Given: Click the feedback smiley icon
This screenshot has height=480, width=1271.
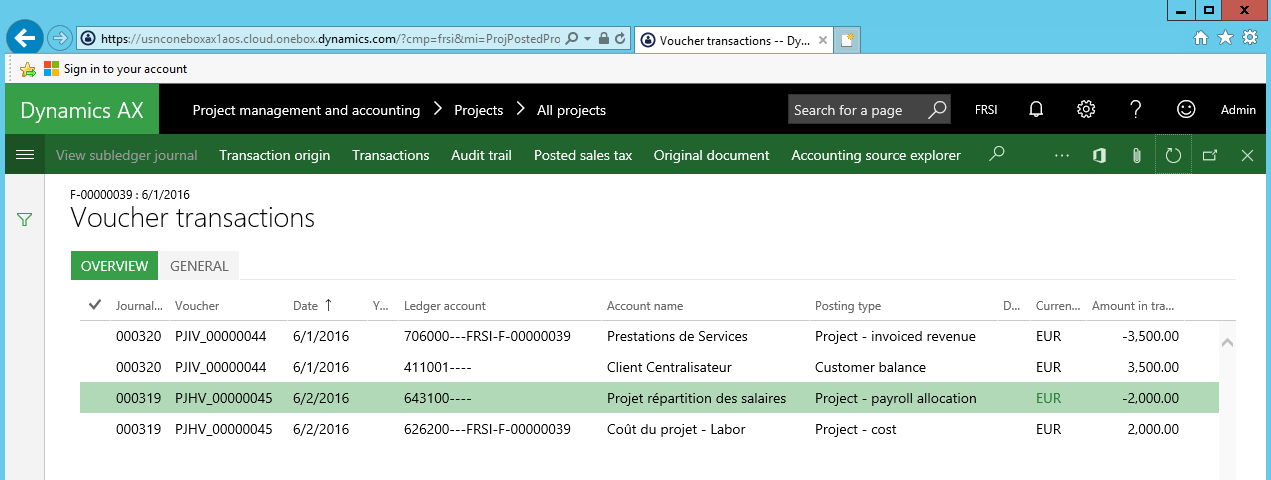Looking at the screenshot, I should [x=1186, y=110].
